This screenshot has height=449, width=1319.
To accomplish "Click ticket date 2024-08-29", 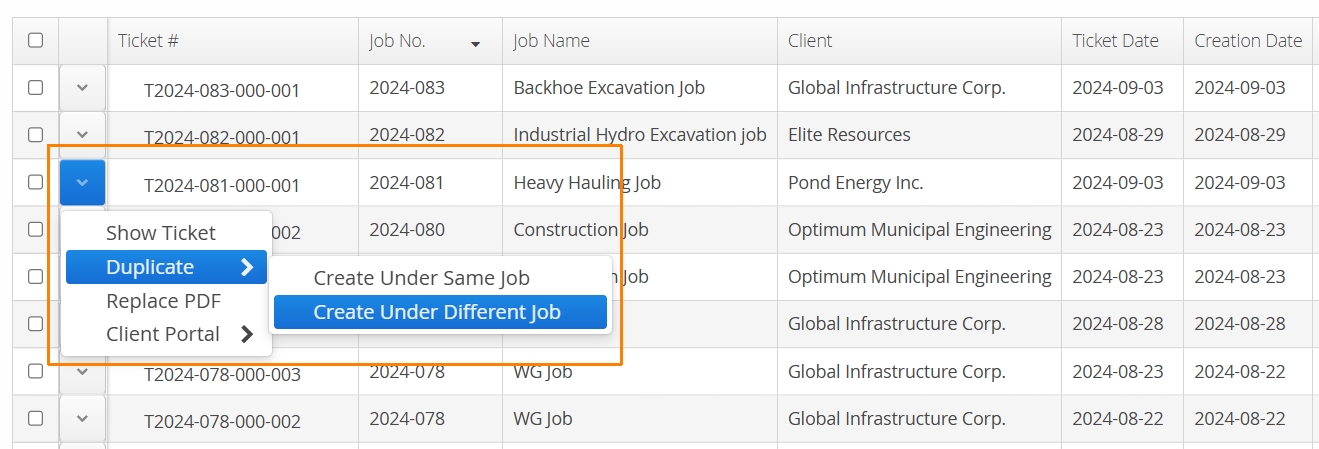I will tap(1118, 135).
